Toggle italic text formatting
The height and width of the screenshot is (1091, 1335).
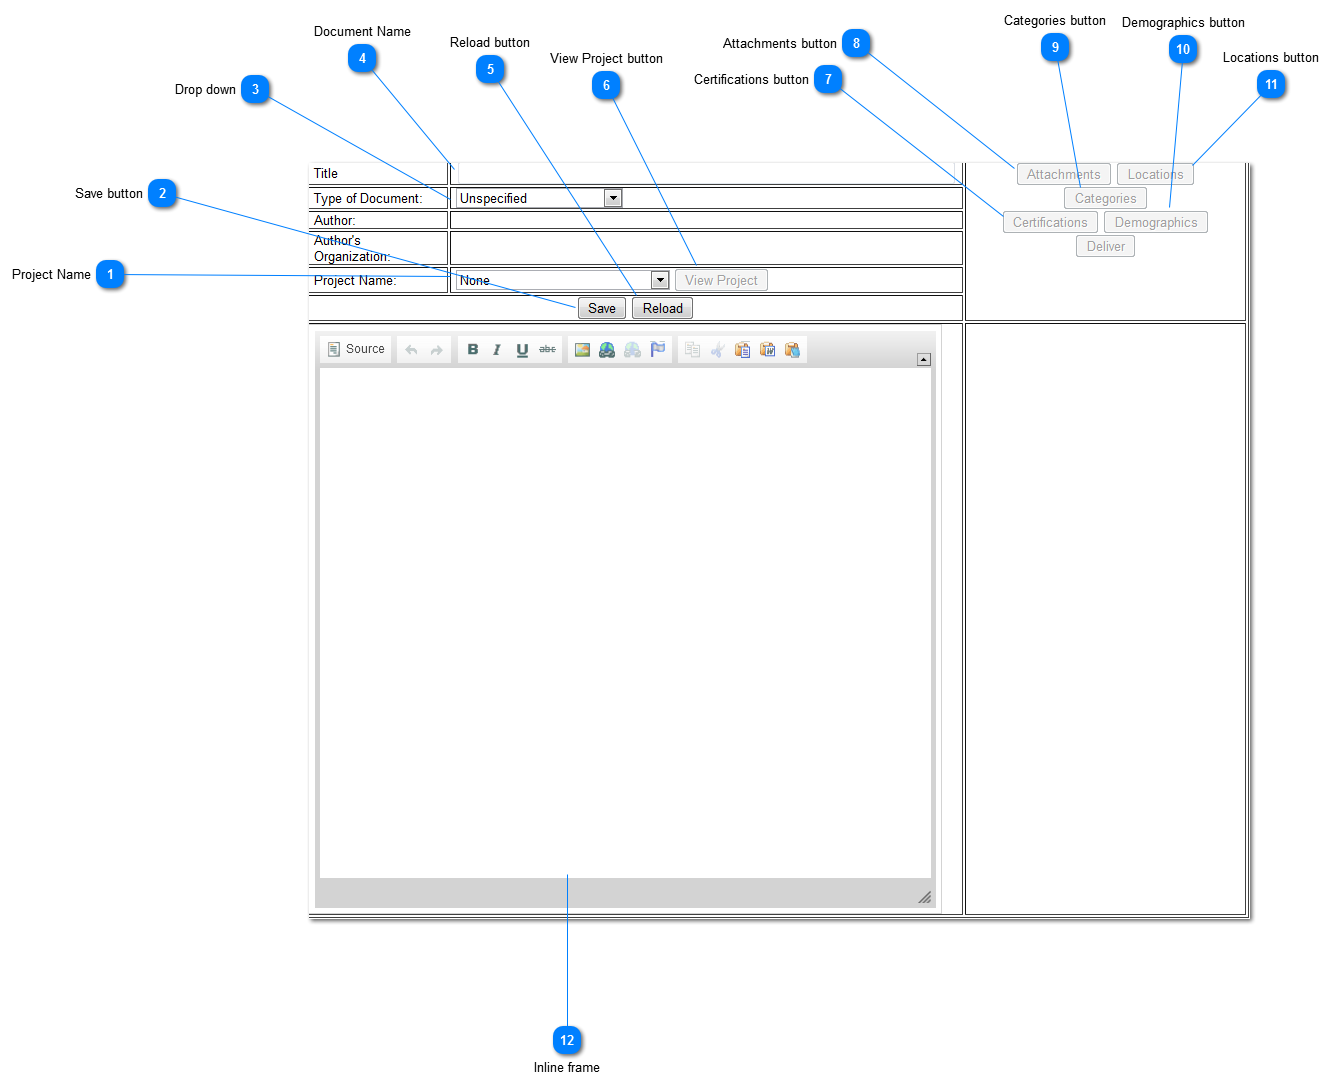pyautogui.click(x=497, y=349)
